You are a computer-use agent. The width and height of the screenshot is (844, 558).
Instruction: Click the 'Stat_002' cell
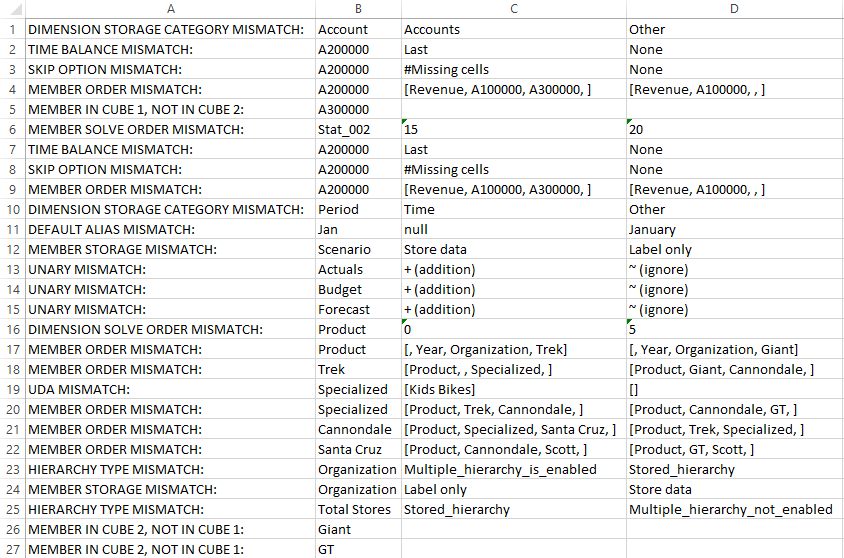(358, 130)
